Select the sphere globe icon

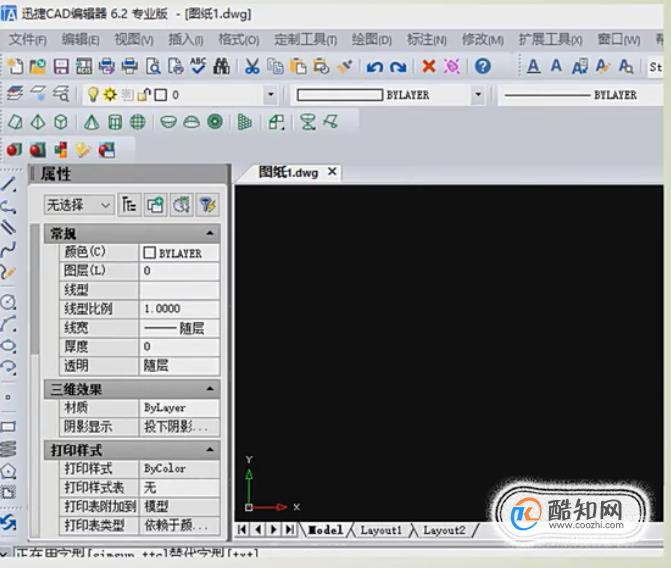pos(138,122)
